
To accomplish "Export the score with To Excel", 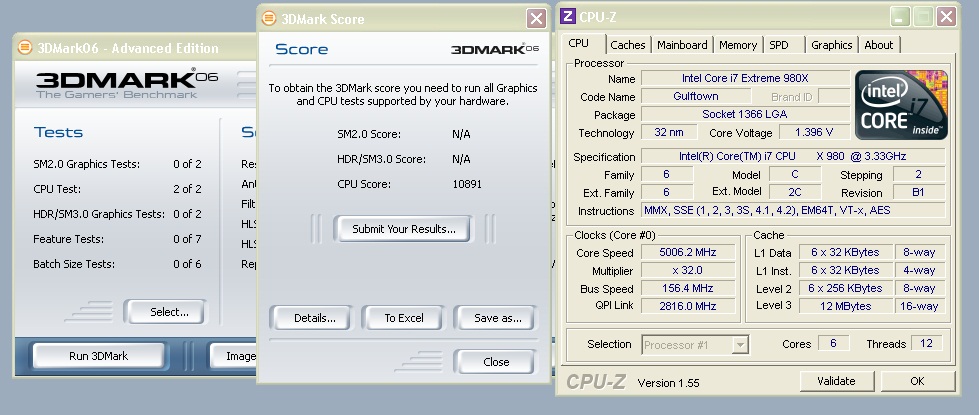I will click(404, 318).
